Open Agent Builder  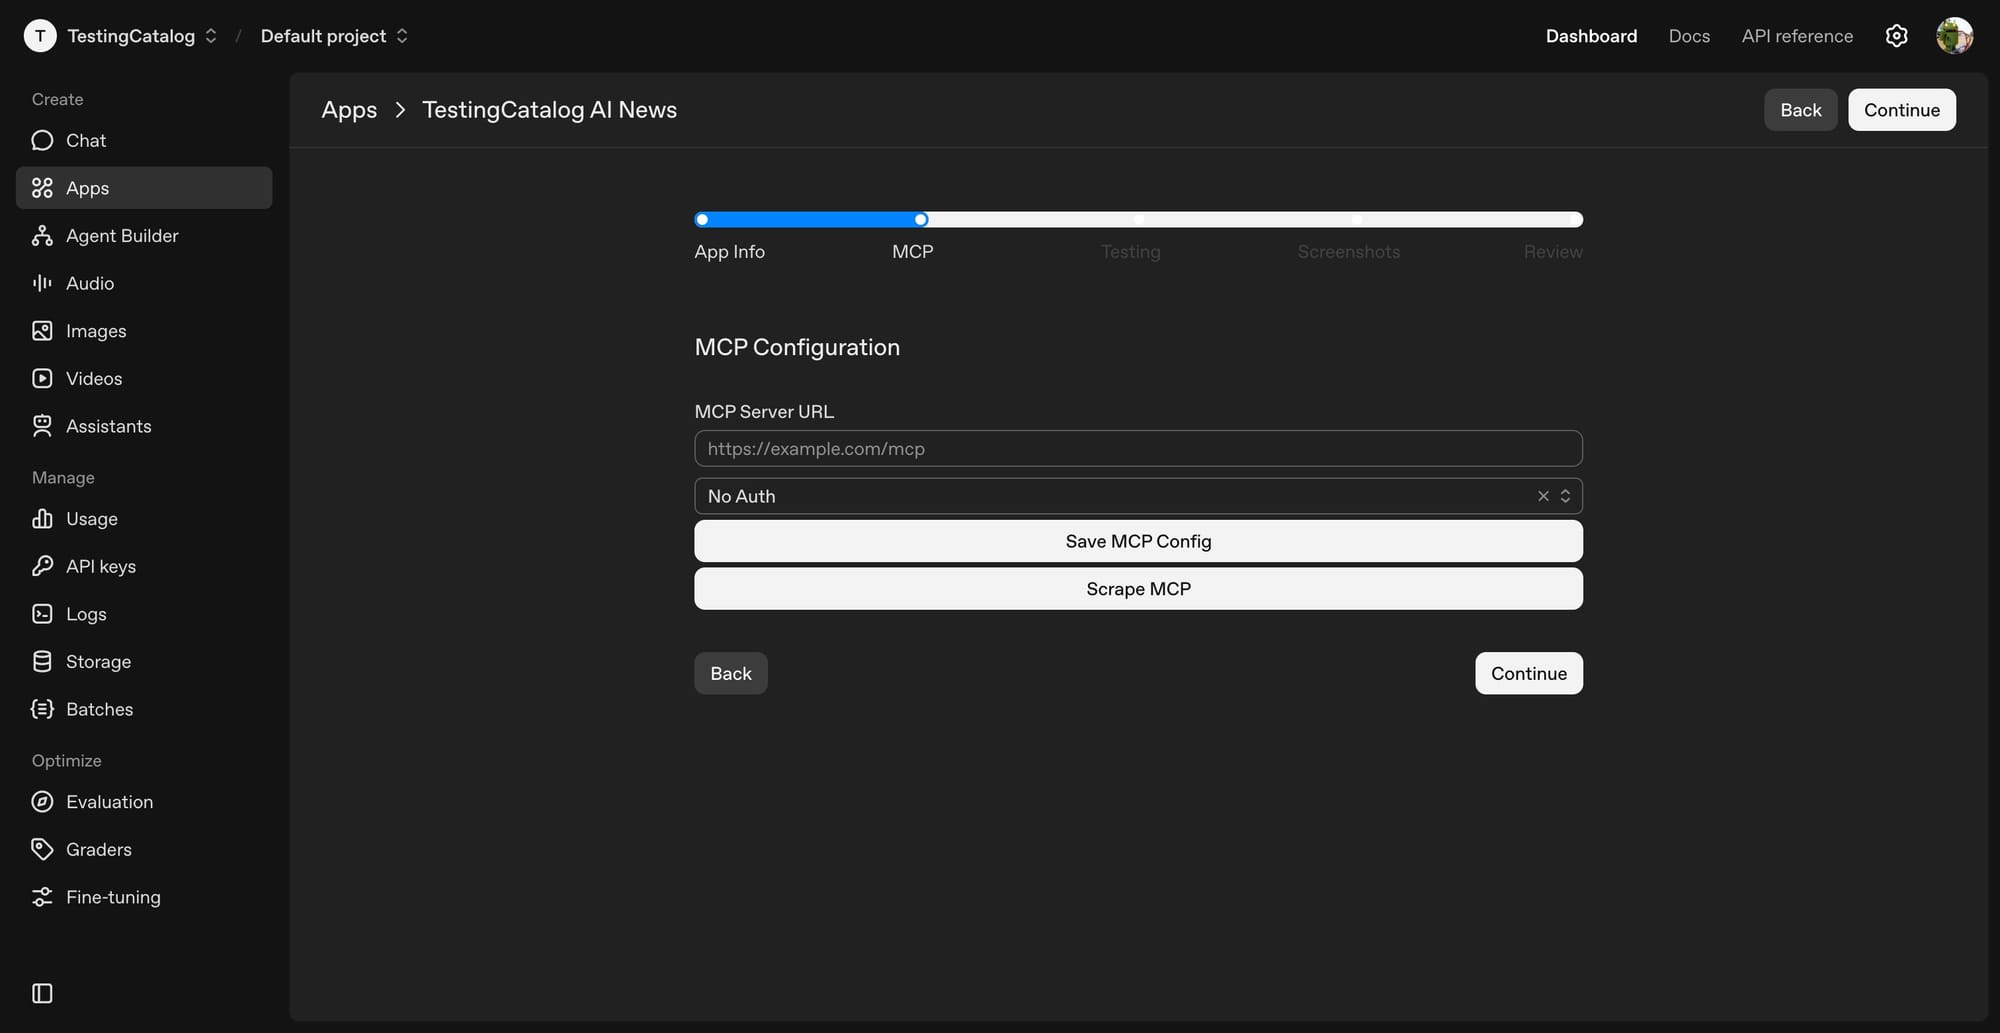[x=122, y=235]
